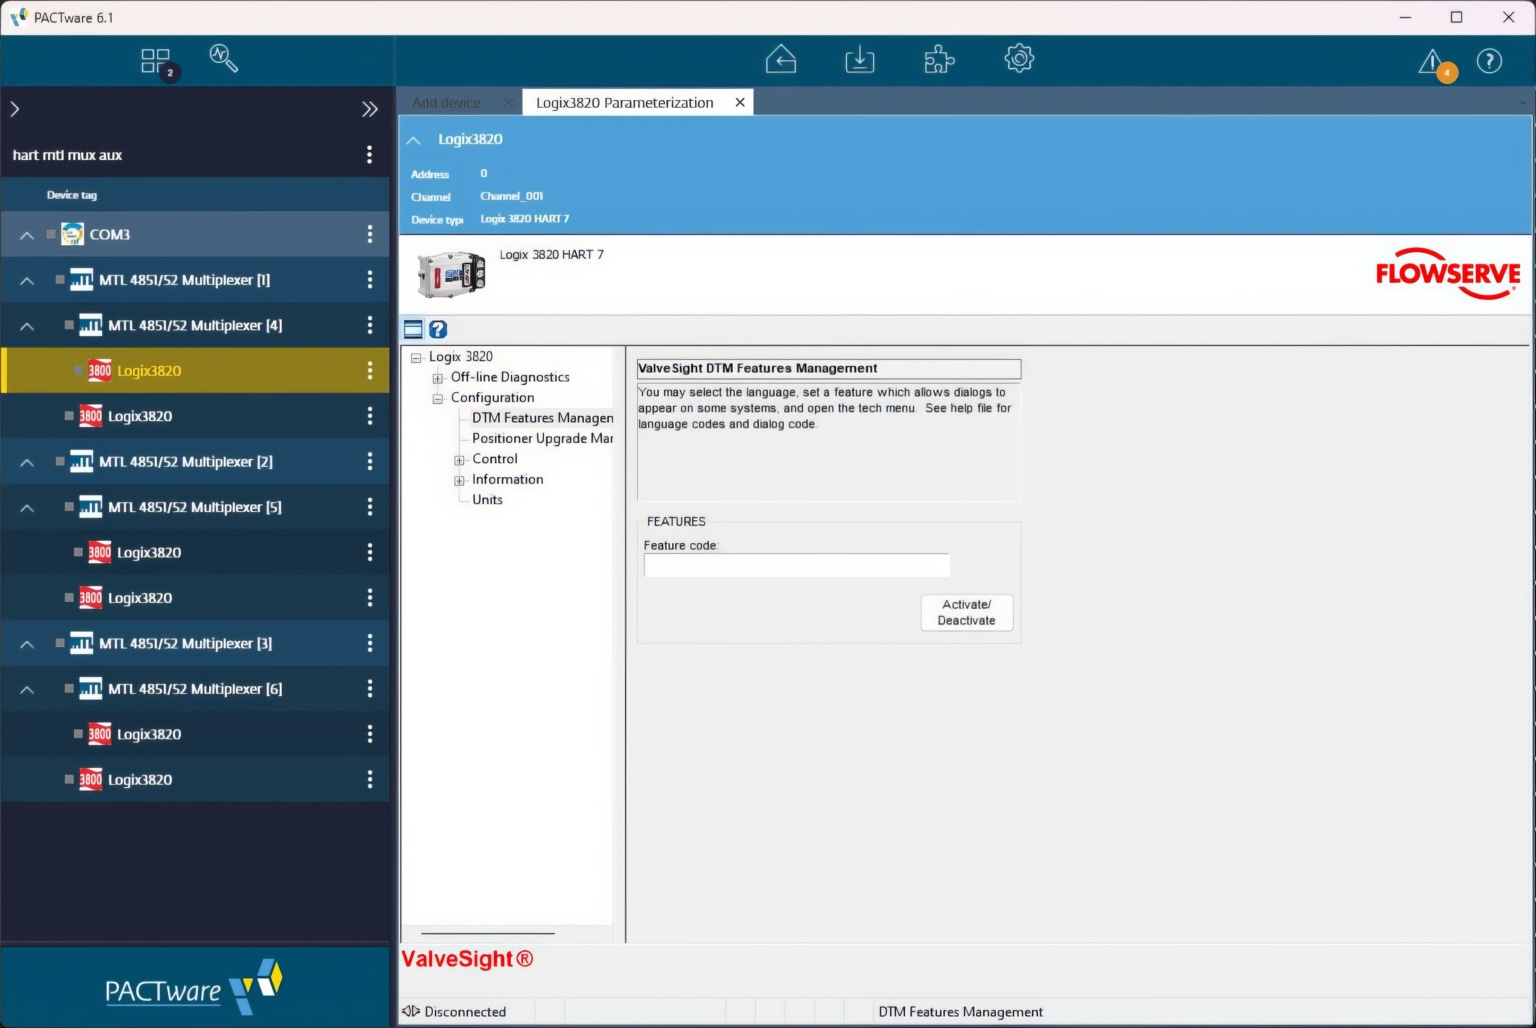The image size is (1536, 1028).
Task: Collapse MTL 4851/52 Multiplexer [2] node
Action: 27,463
